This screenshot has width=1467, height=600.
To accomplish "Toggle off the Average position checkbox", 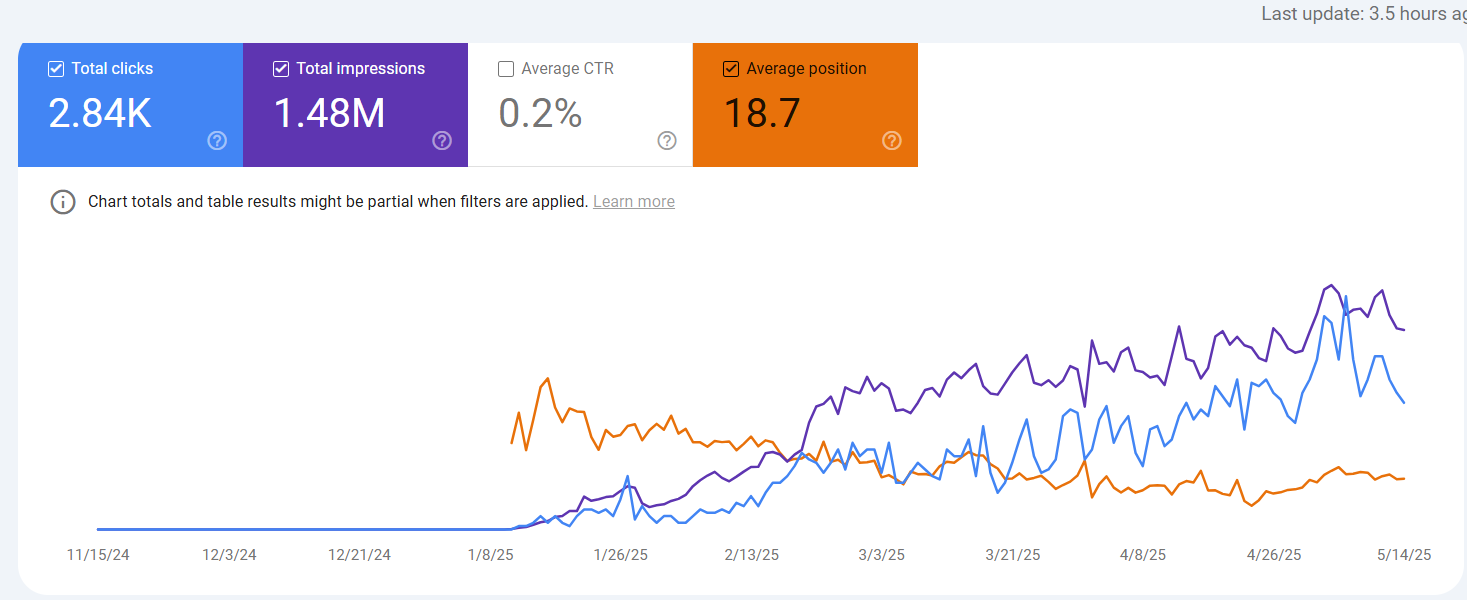I will tap(731, 69).
